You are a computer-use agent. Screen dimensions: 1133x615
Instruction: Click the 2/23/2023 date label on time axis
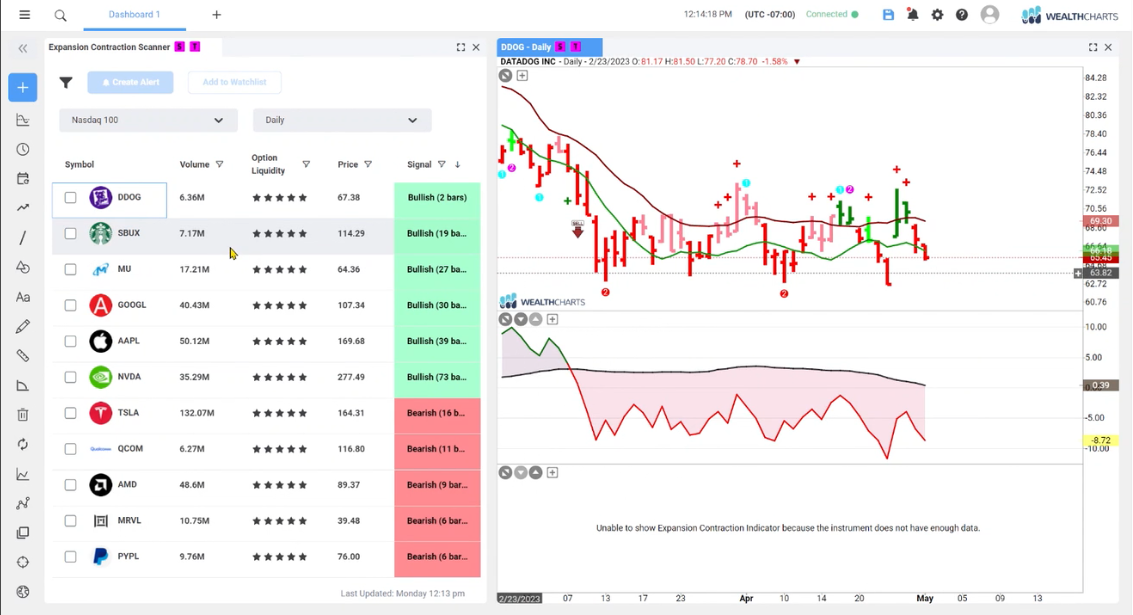pos(520,598)
